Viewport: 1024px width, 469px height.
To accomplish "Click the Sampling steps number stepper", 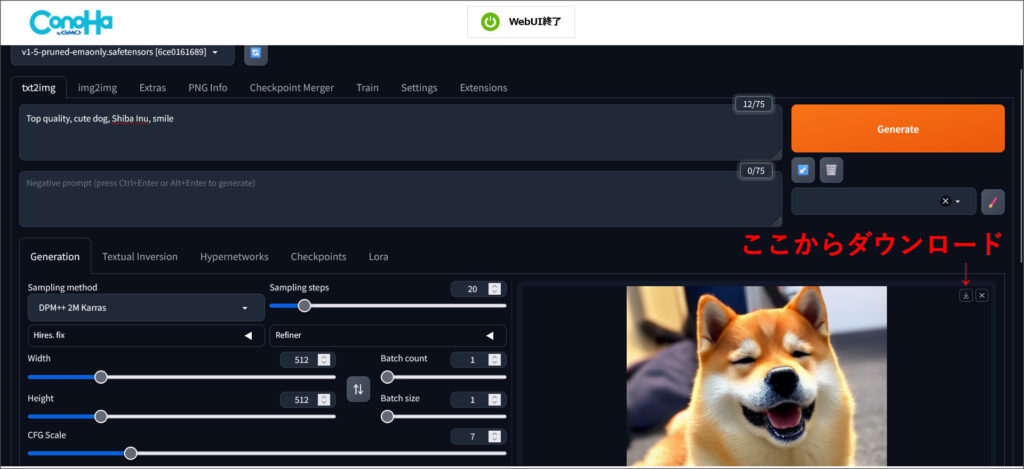I will (495, 289).
